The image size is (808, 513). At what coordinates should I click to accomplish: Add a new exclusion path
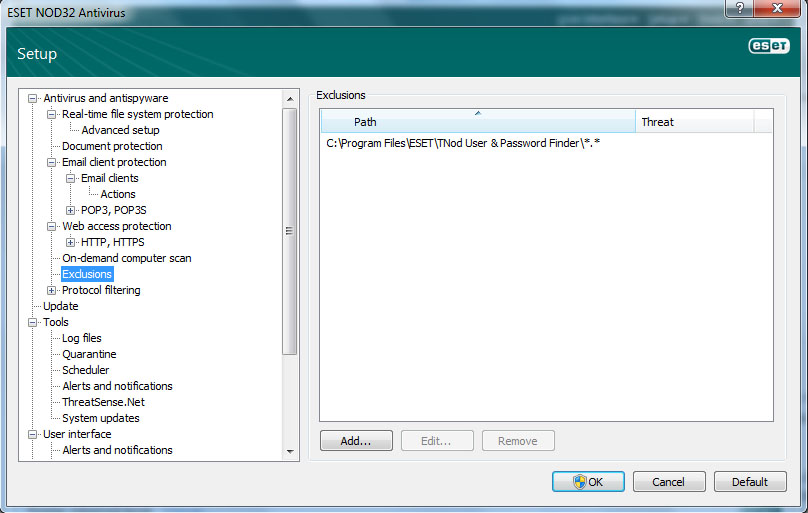(356, 441)
